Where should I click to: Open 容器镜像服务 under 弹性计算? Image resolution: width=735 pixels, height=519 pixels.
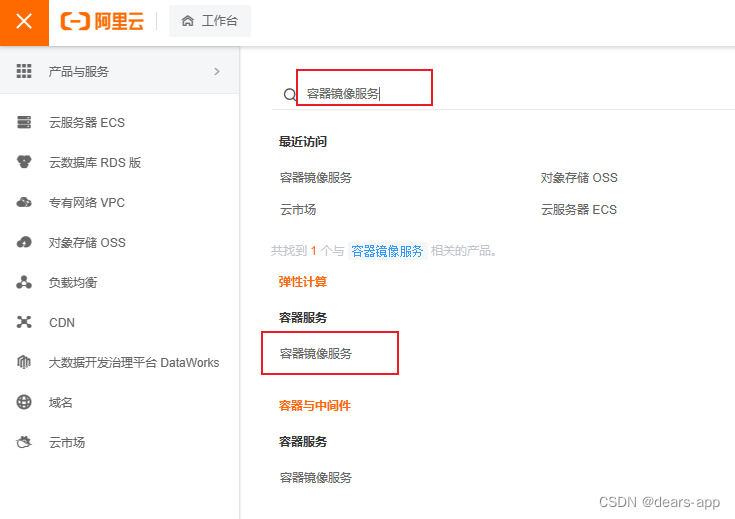[315, 354]
